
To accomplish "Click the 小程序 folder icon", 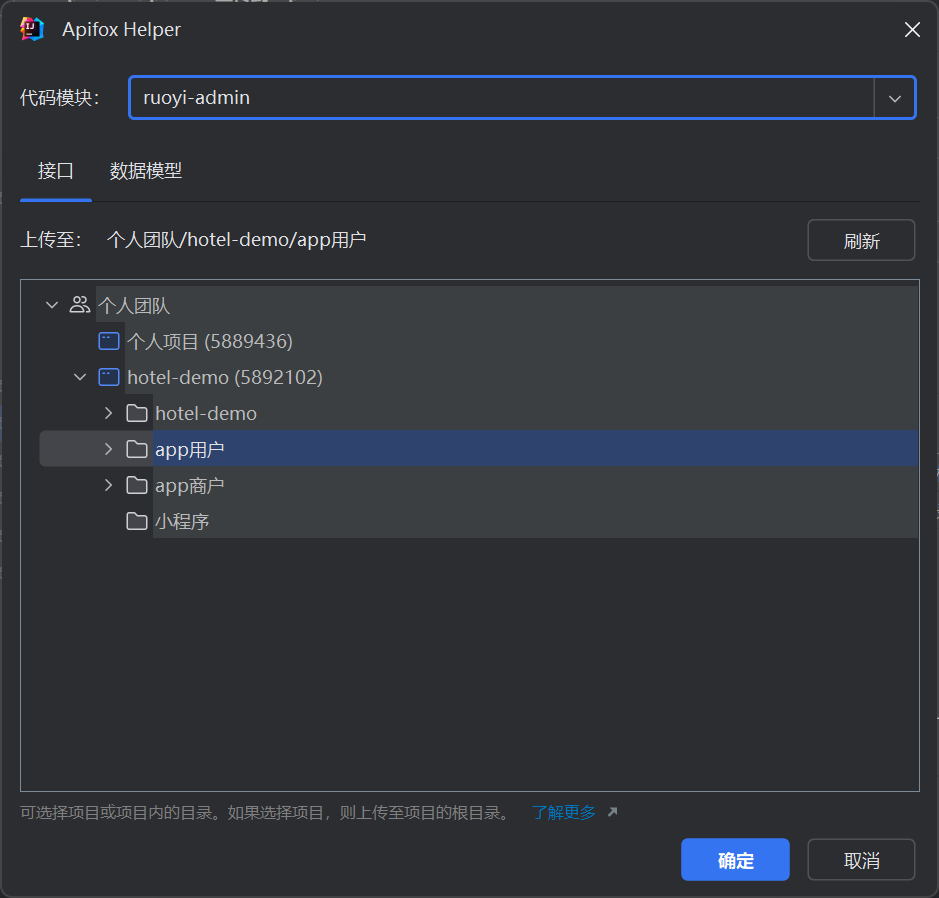I will pyautogui.click(x=137, y=521).
